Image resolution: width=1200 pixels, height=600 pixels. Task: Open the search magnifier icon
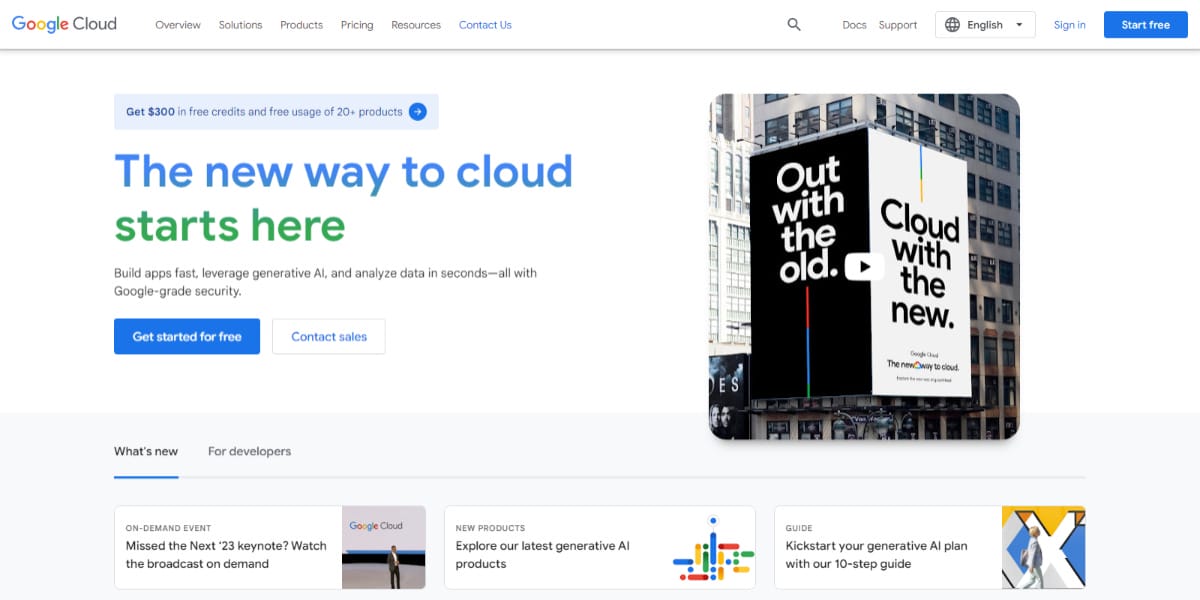click(x=794, y=25)
